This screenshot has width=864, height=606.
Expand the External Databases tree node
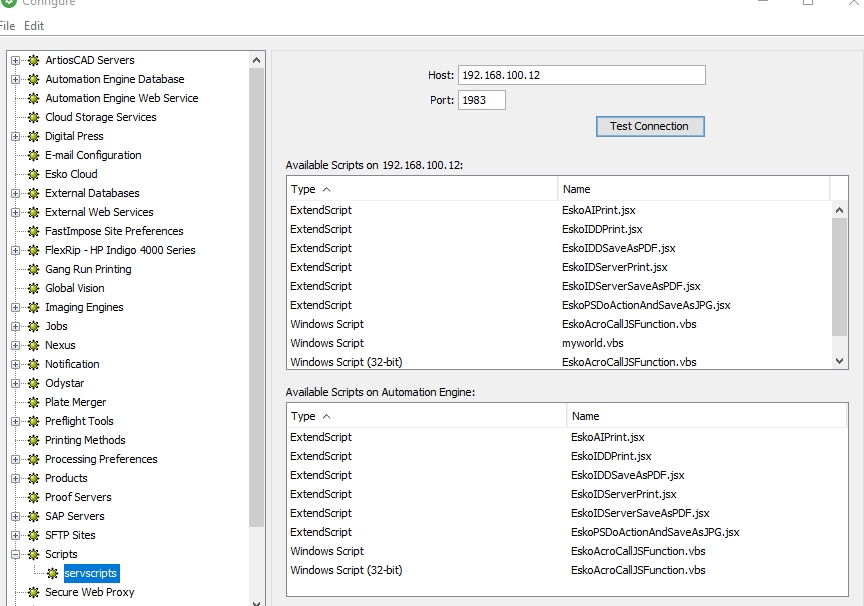pos(16,193)
